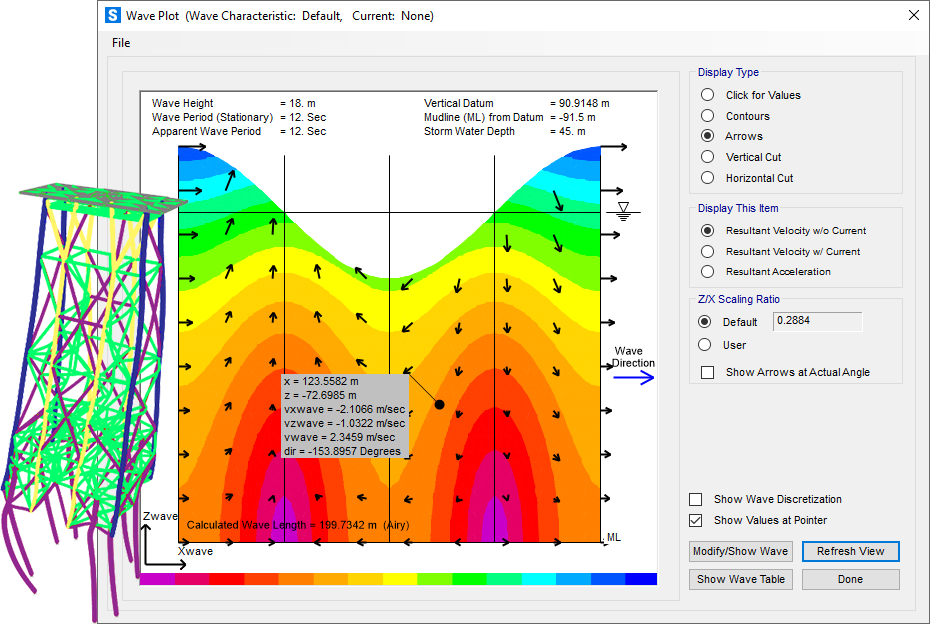
Task: Enable Show Wave Discretization checkbox
Action: [x=696, y=499]
